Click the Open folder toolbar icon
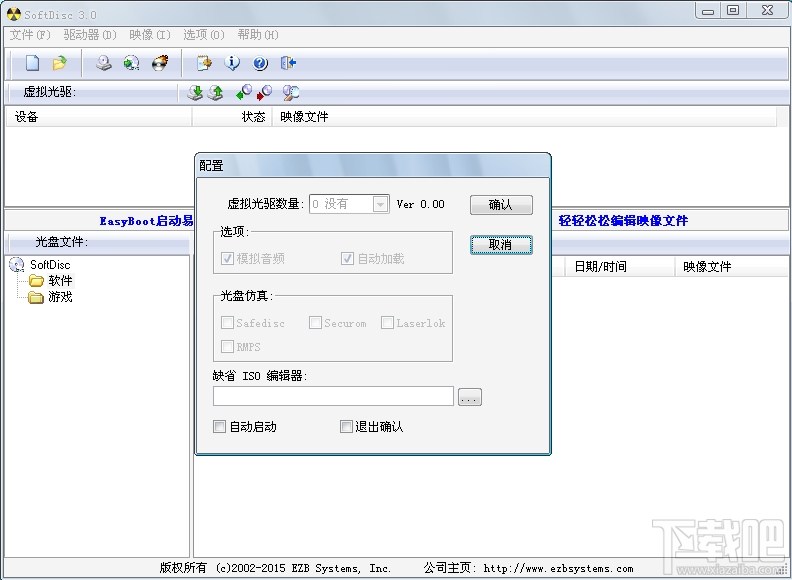The height and width of the screenshot is (580, 792). 60,63
